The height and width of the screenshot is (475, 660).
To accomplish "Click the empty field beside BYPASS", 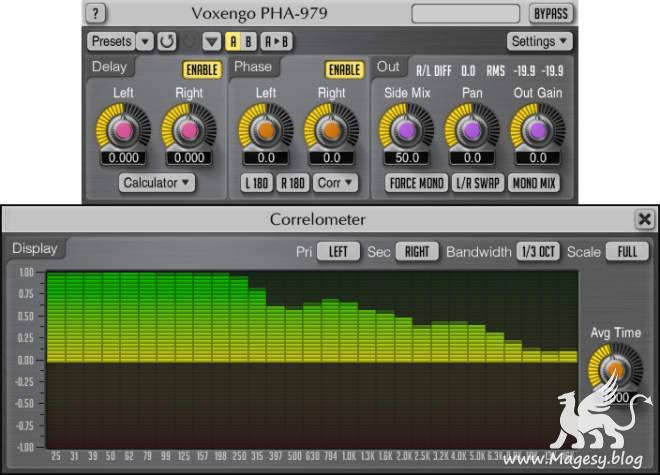I will coord(466,13).
